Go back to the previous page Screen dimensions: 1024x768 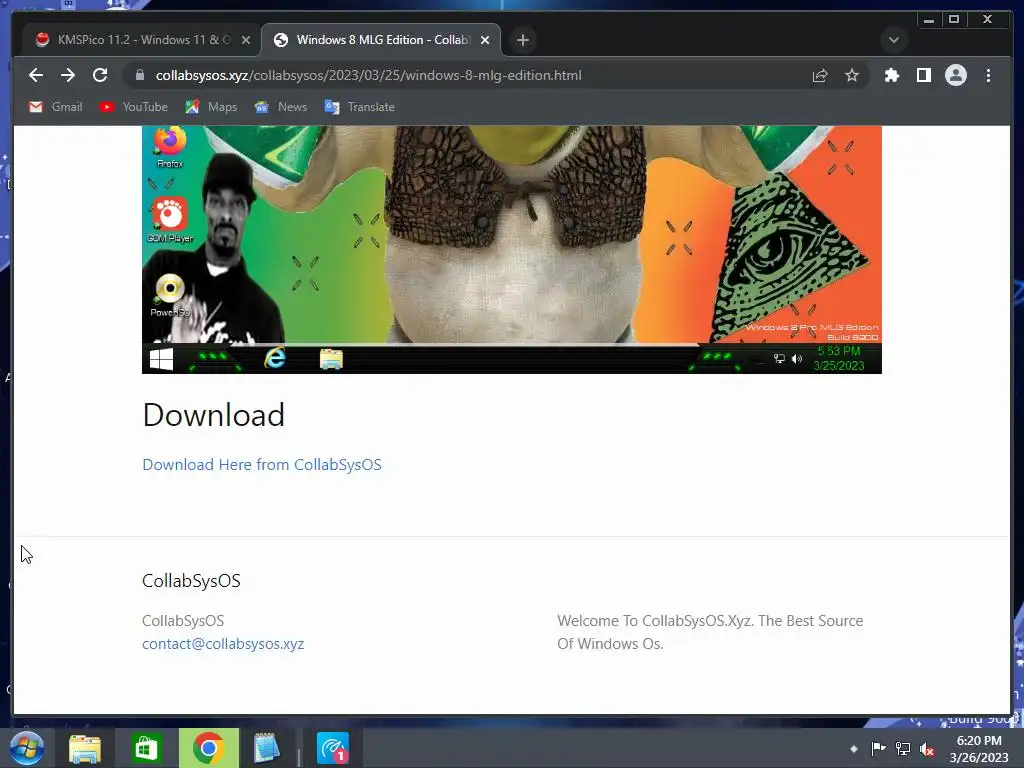click(36, 75)
